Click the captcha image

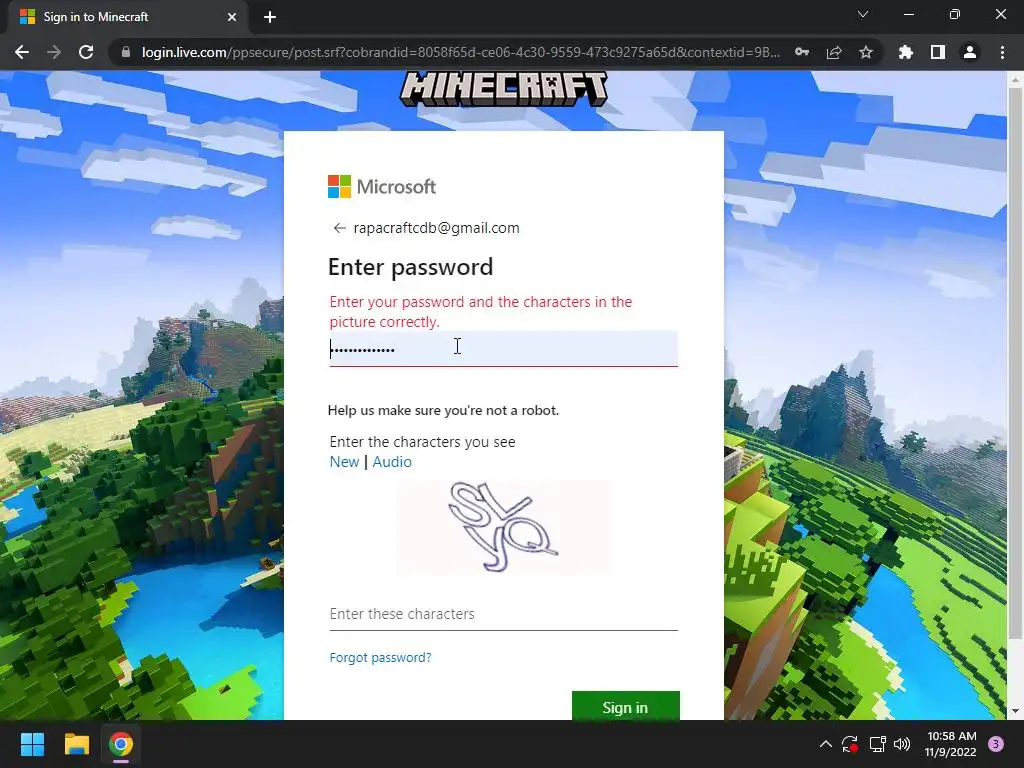tap(504, 527)
